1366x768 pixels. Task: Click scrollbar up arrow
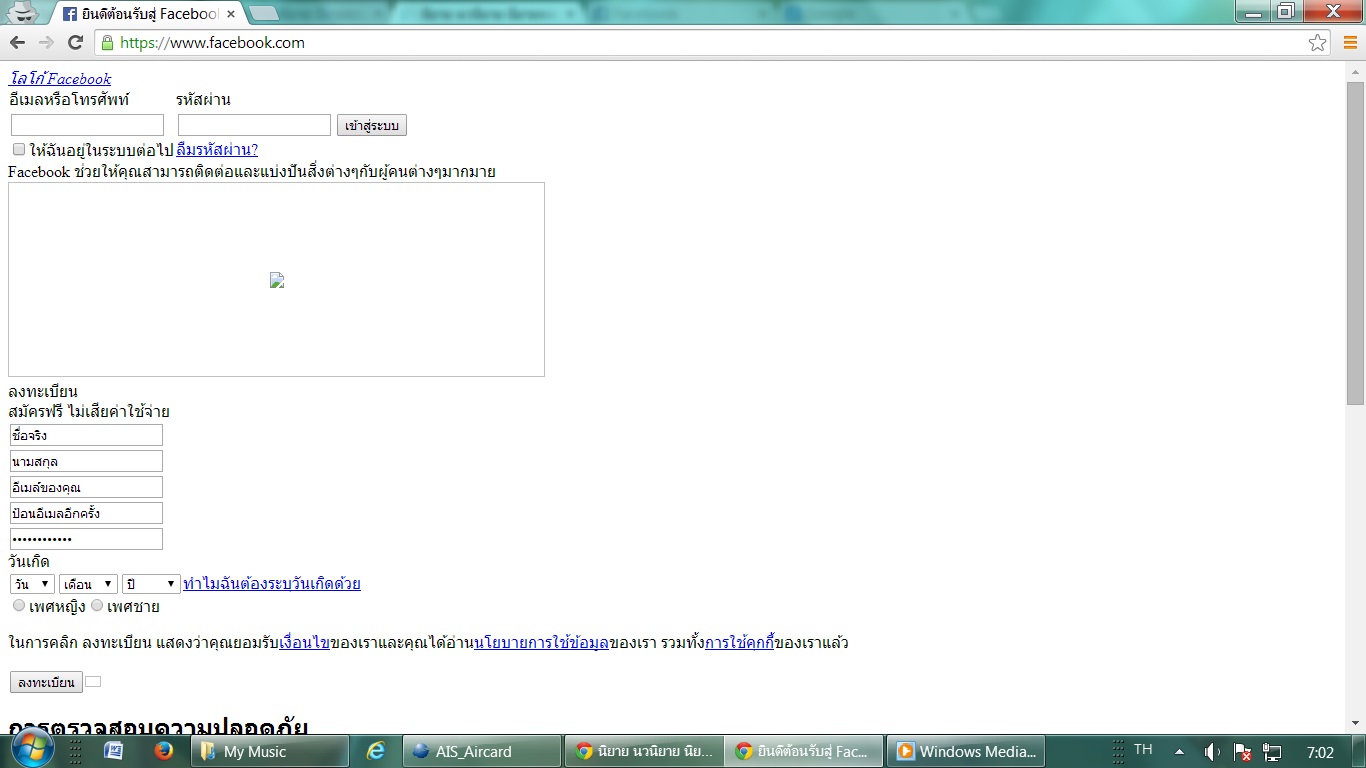pyautogui.click(x=1355, y=72)
